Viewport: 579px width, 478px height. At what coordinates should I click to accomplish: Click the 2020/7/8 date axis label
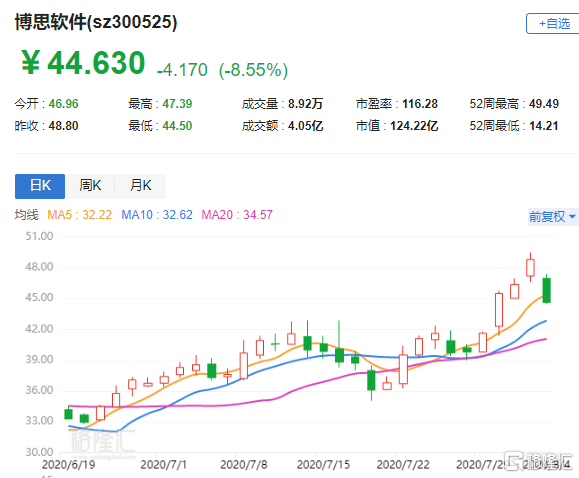point(244,465)
